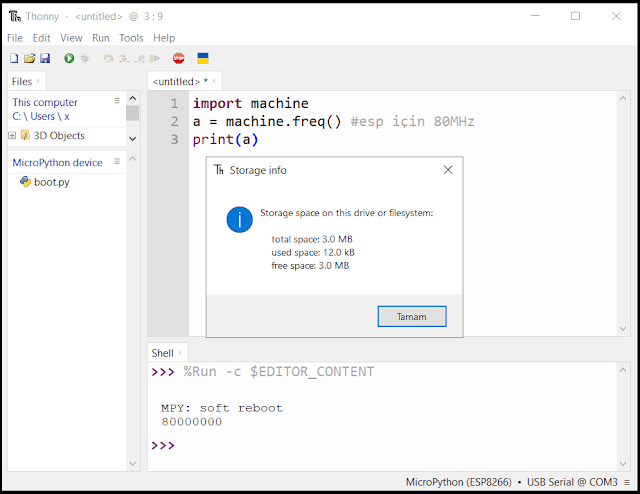Click status bar 'MicroPython (ESP8266)' text
This screenshot has height=494, width=640.
pyautogui.click(x=458, y=482)
